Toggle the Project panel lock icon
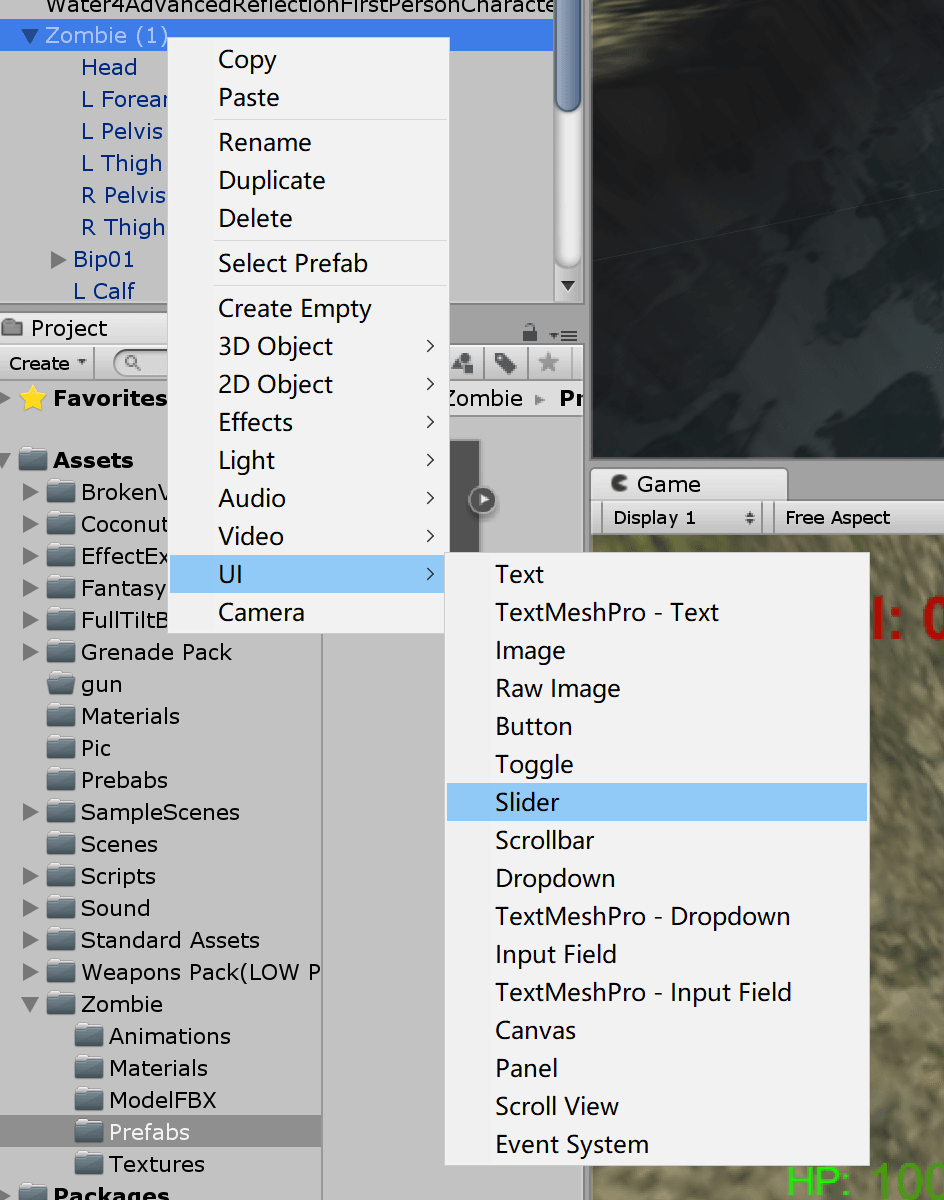 point(530,332)
